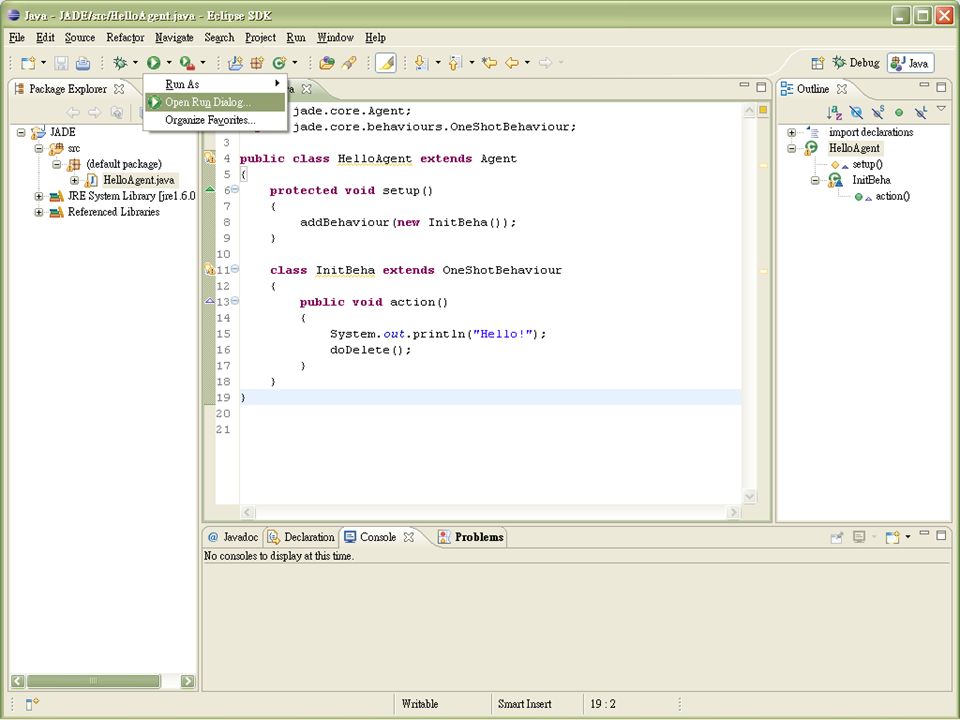Image resolution: width=960 pixels, height=720 pixels.
Task: Toggle Hide Non-Public Members in Outline
Action: coord(899,113)
